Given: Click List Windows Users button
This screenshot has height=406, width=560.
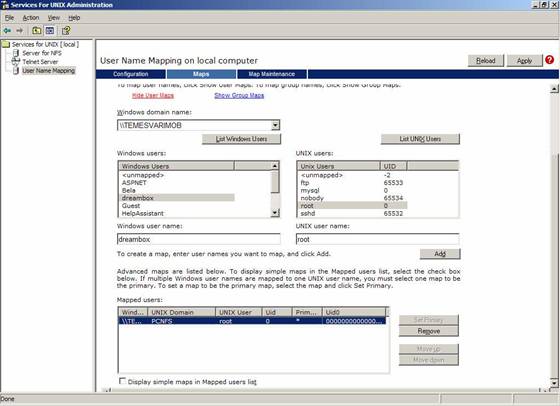Looking at the screenshot, I should 241,139.
